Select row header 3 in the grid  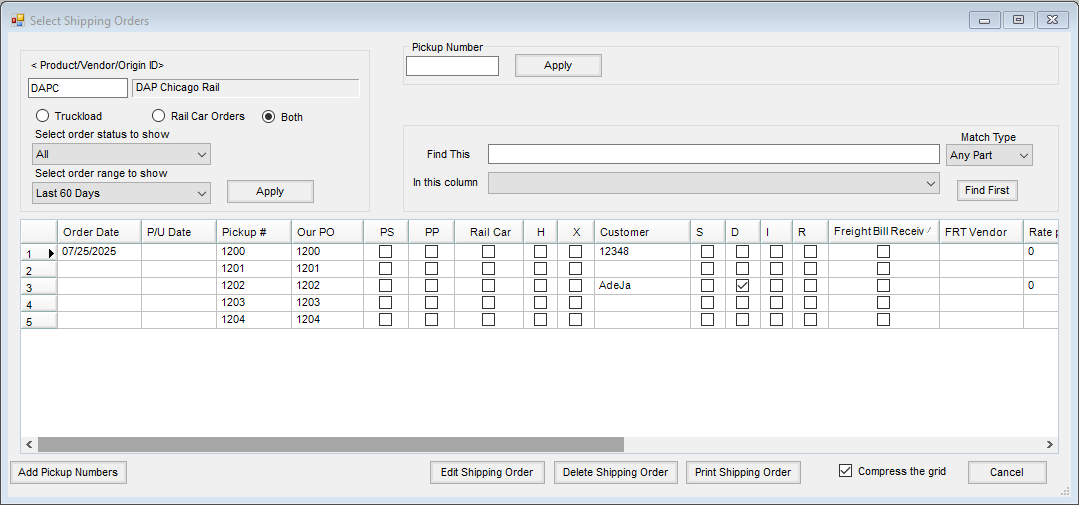point(39,287)
